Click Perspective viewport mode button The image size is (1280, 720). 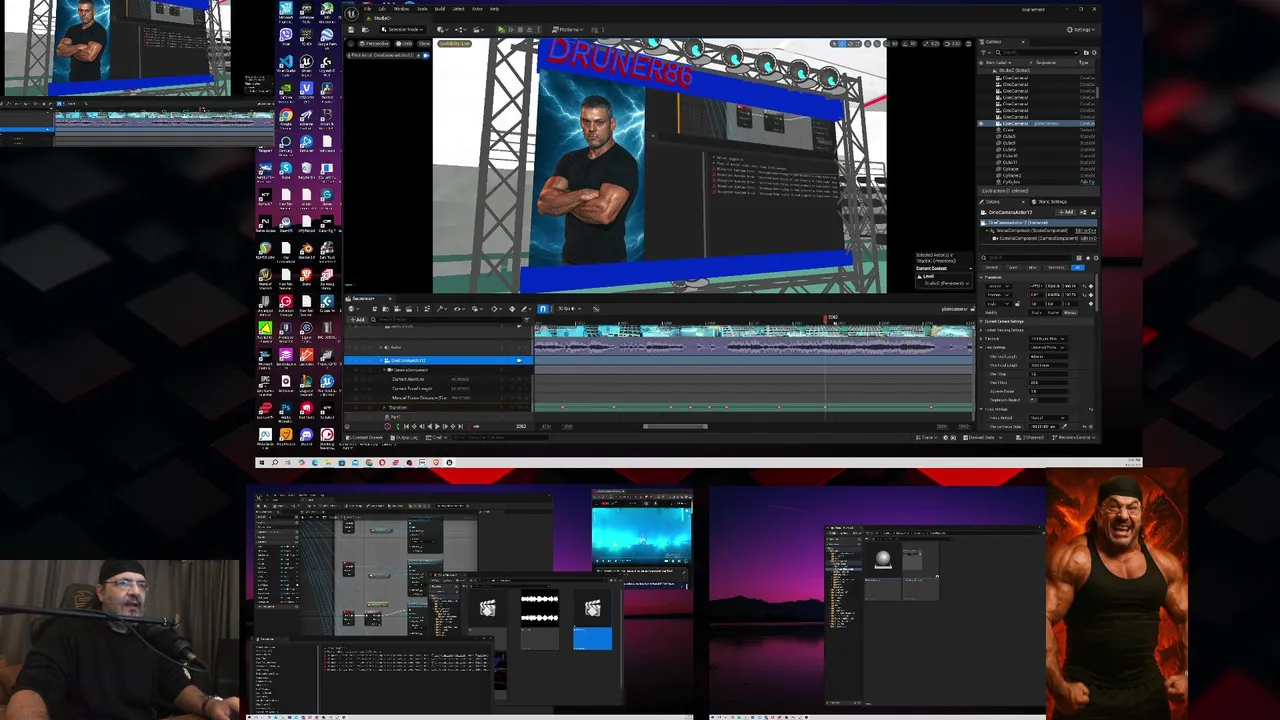(x=374, y=44)
